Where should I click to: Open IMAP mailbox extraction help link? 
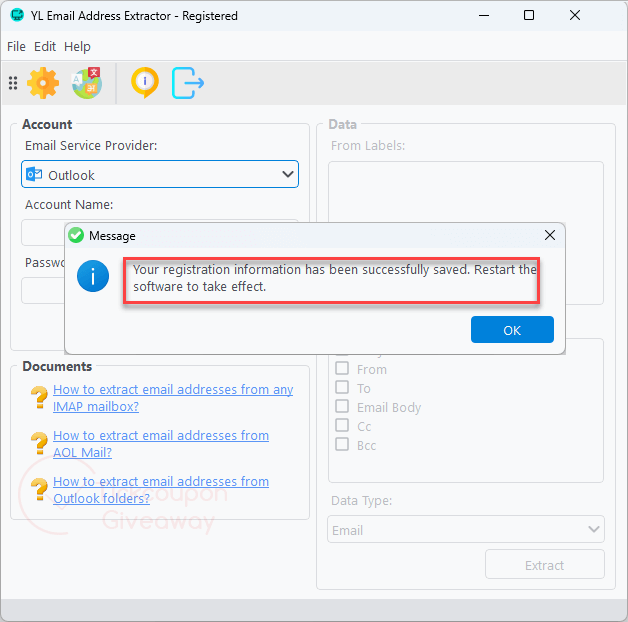[173, 398]
